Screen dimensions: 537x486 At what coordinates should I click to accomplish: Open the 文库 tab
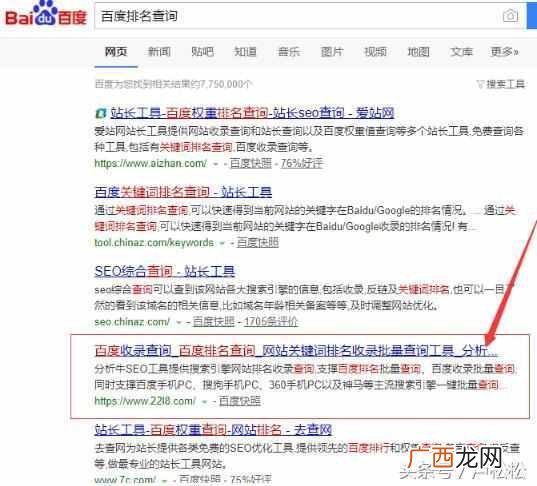click(461, 52)
